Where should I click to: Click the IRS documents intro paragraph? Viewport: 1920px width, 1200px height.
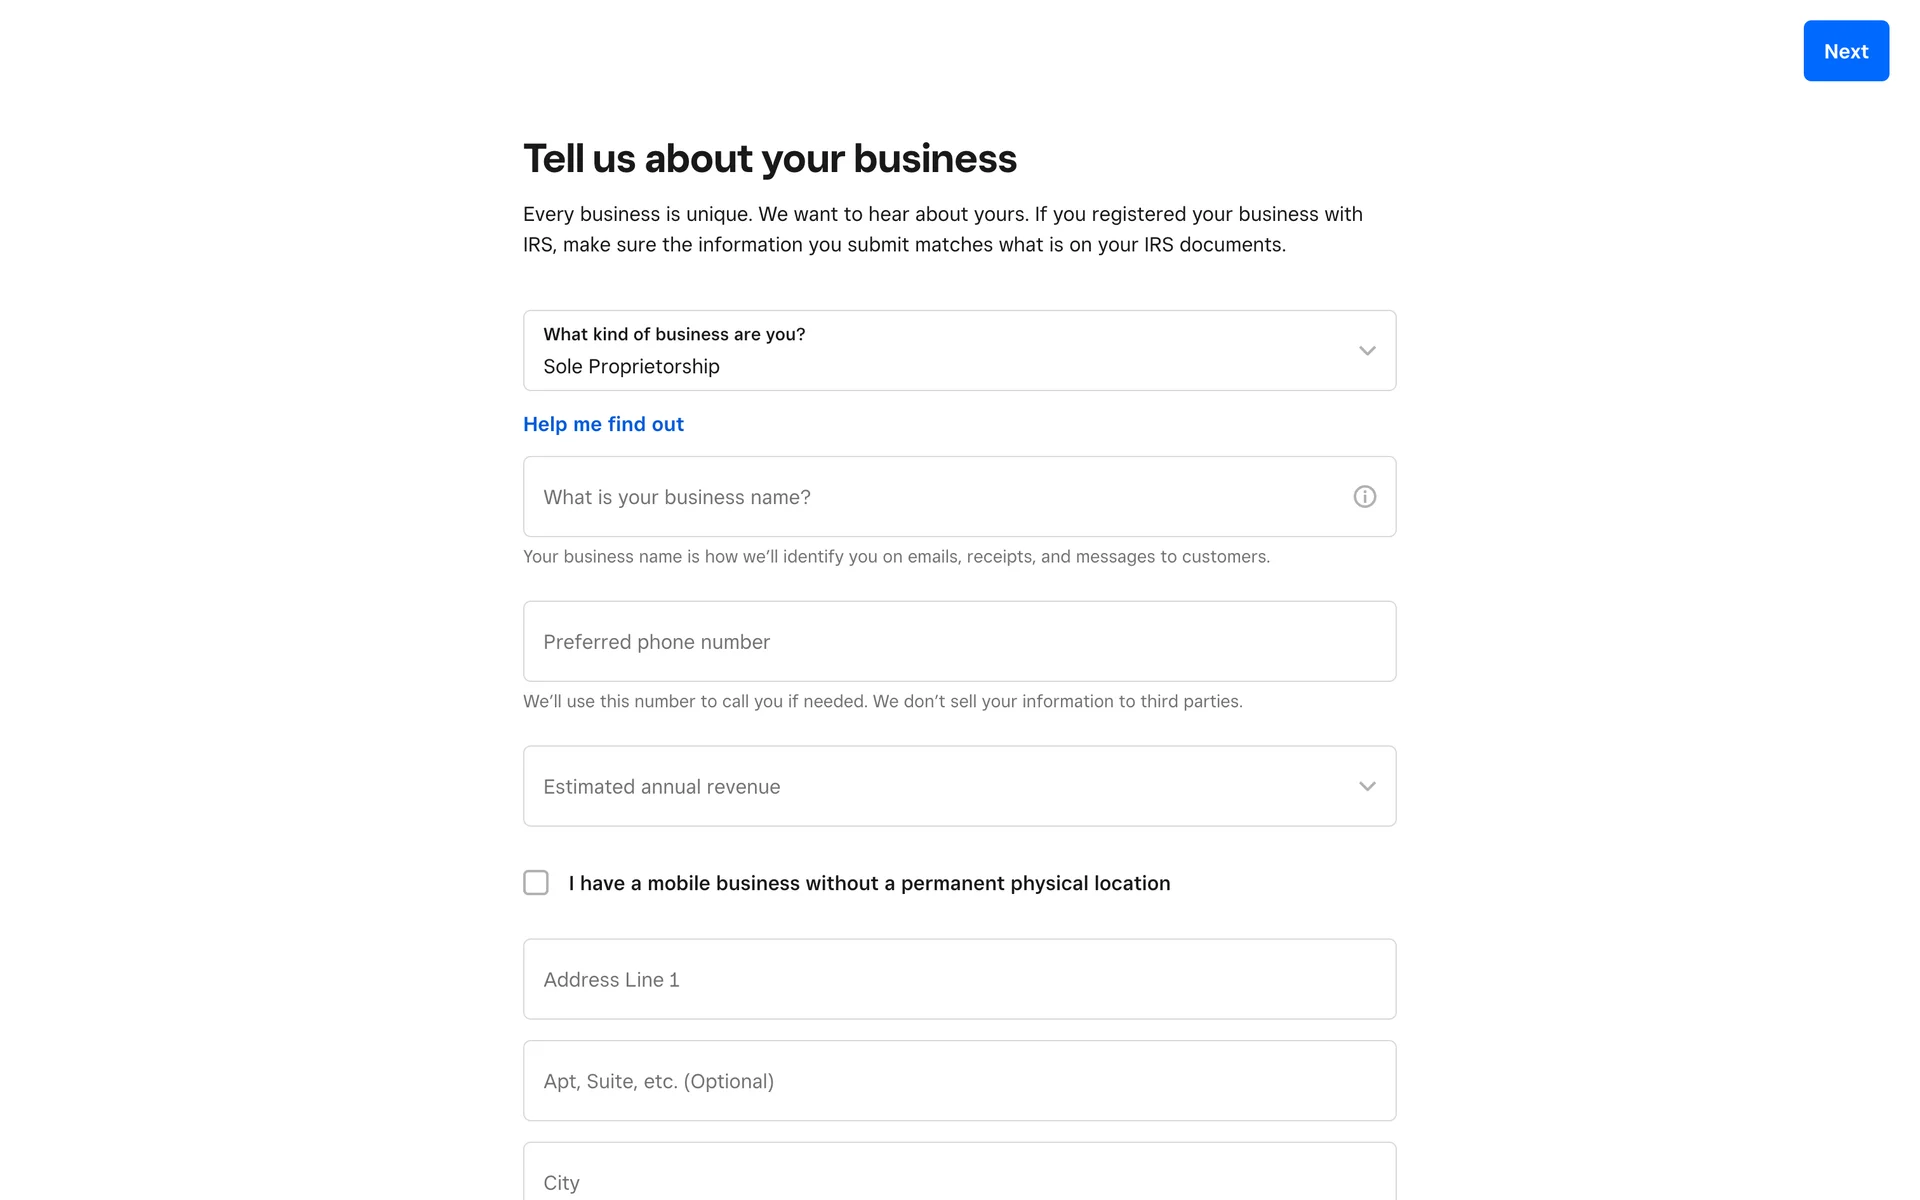pos(942,229)
